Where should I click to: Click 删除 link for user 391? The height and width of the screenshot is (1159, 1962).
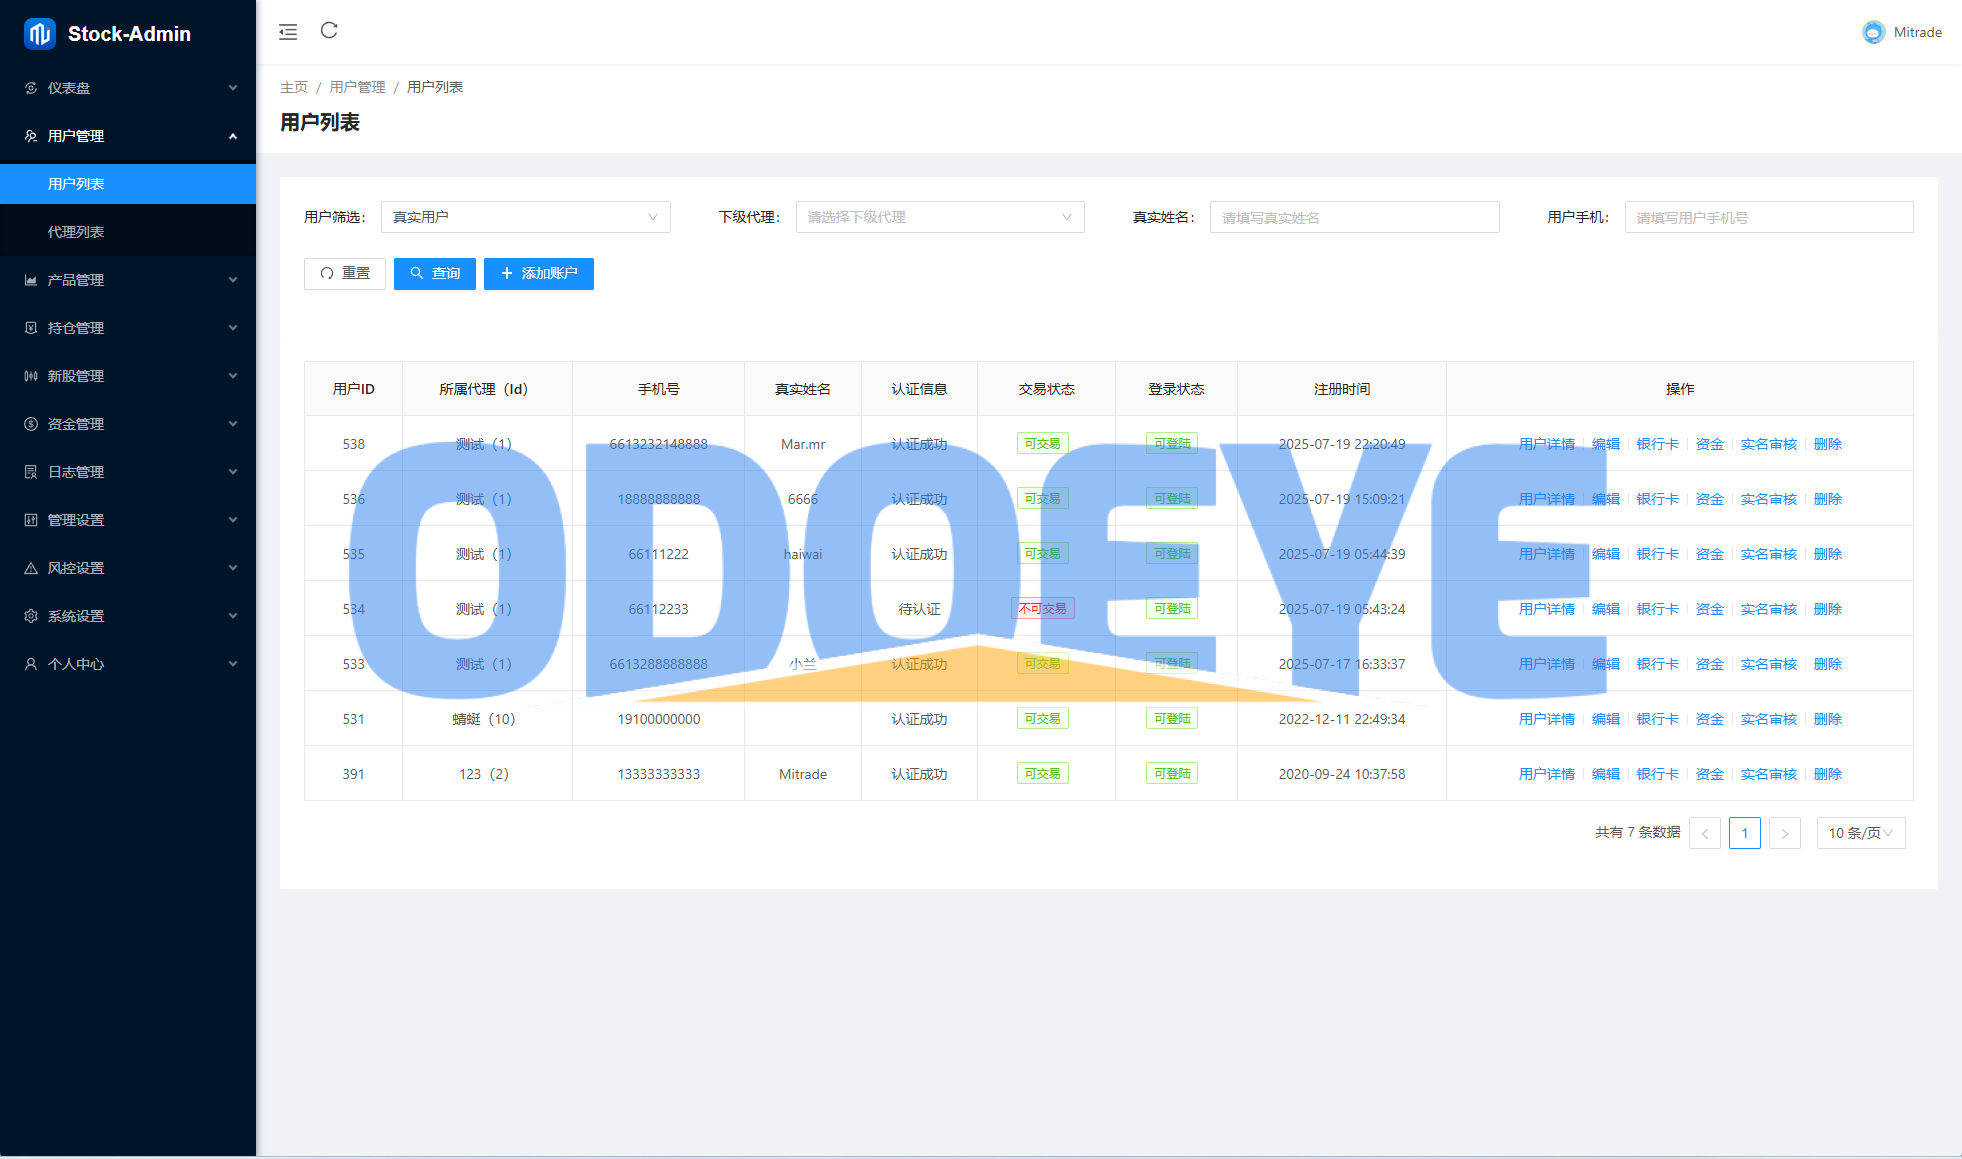[x=1827, y=774]
